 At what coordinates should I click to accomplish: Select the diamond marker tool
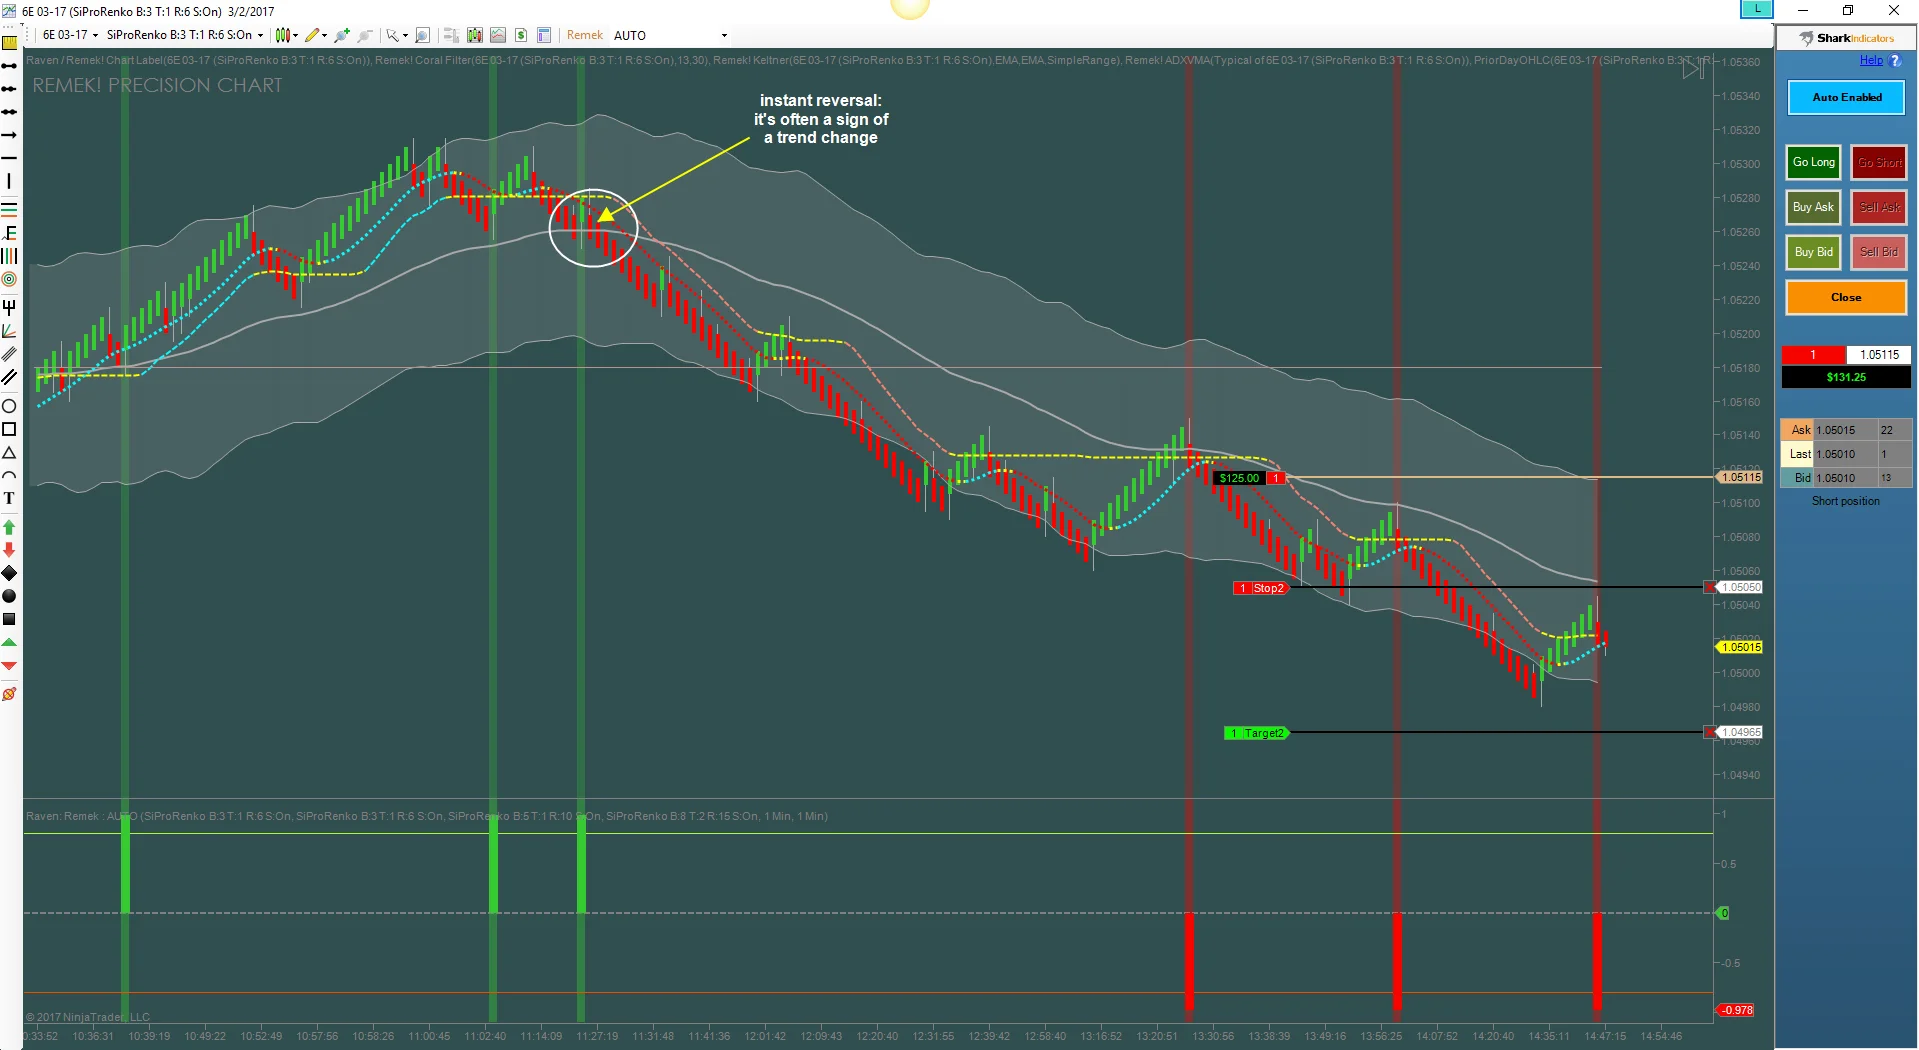click(x=9, y=573)
